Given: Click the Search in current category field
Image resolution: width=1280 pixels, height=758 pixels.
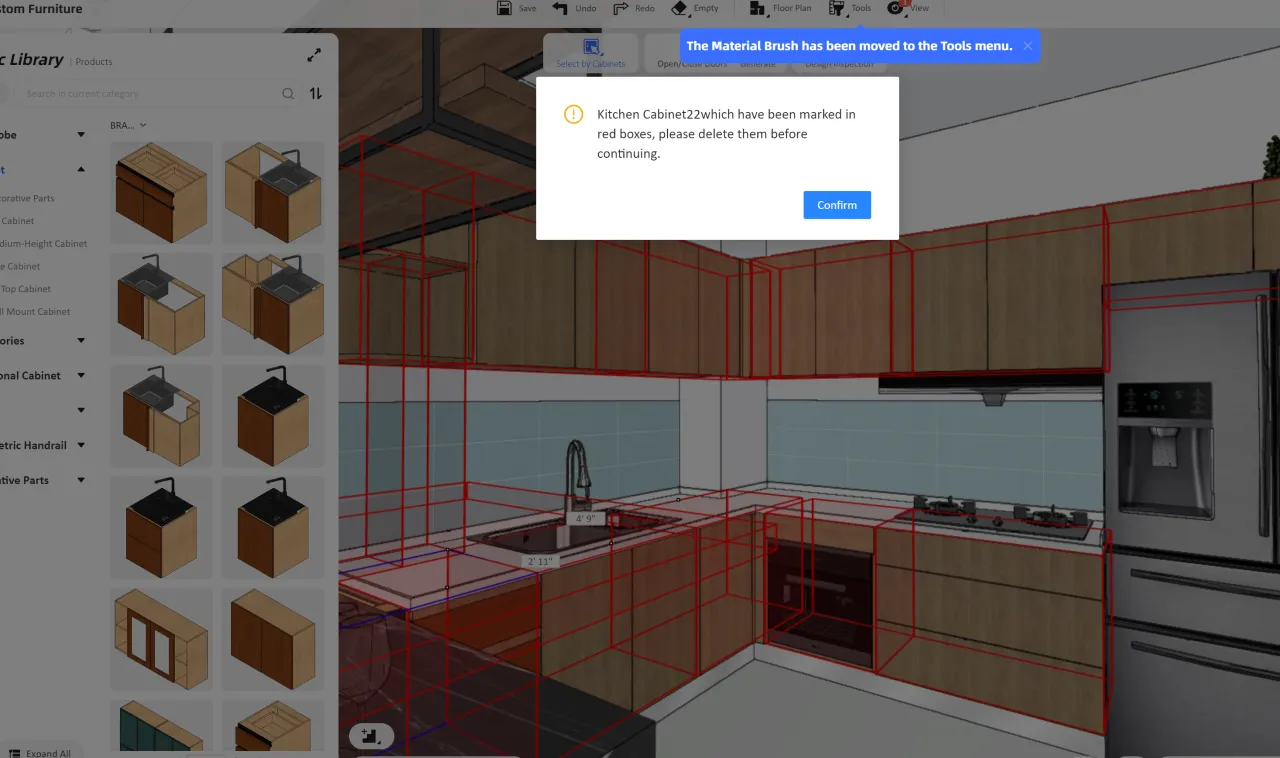Looking at the screenshot, I should [x=150, y=94].
